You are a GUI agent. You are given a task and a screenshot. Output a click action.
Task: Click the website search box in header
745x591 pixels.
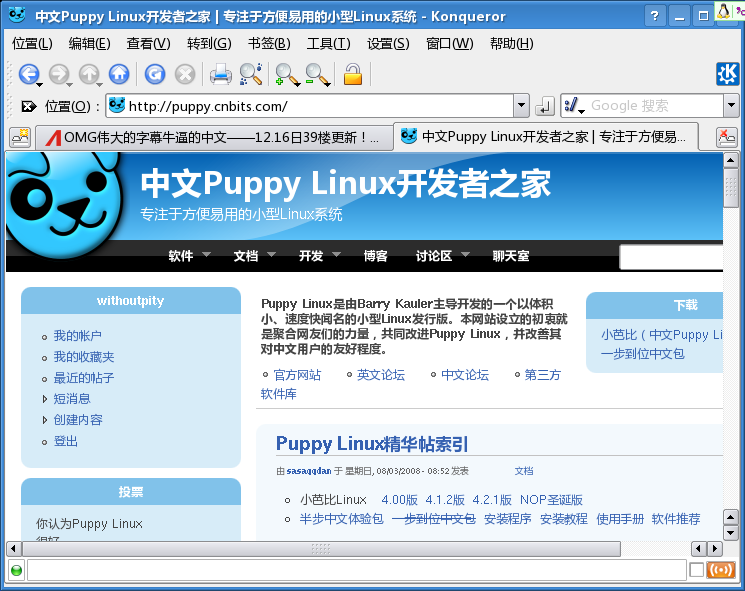pyautogui.click(x=671, y=258)
